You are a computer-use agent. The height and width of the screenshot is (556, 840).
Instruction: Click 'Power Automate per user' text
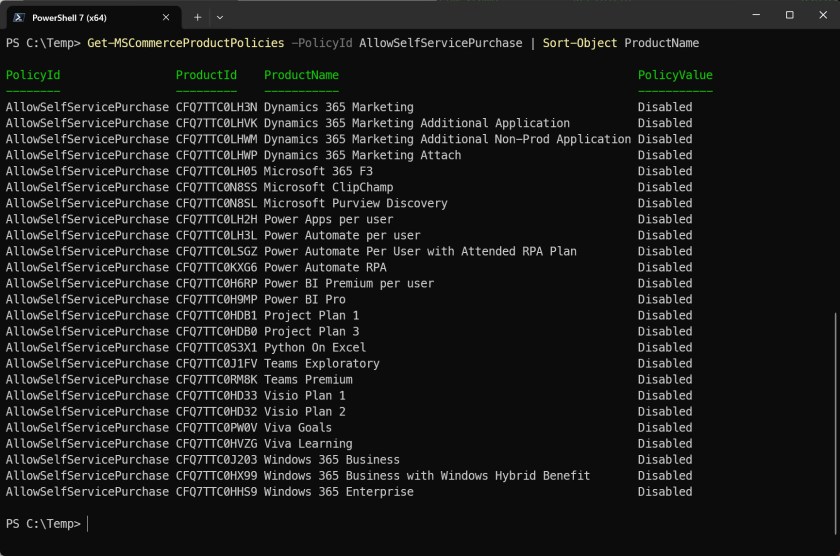click(342, 236)
